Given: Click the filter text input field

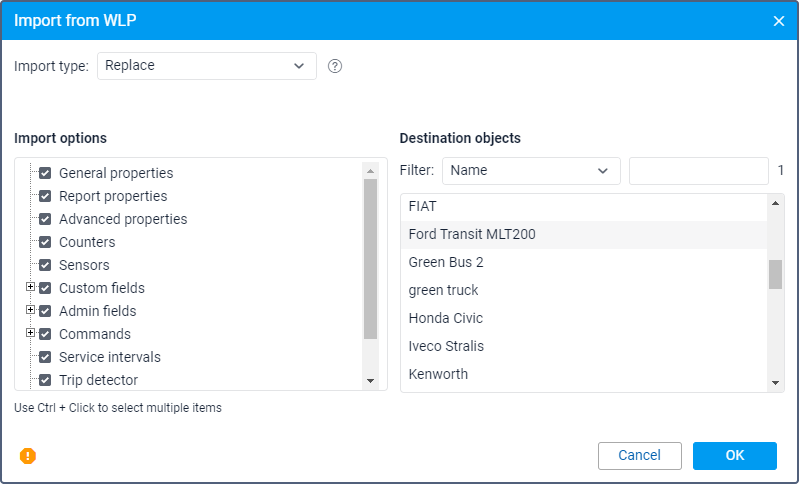Looking at the screenshot, I should pyautogui.click(x=698, y=171).
